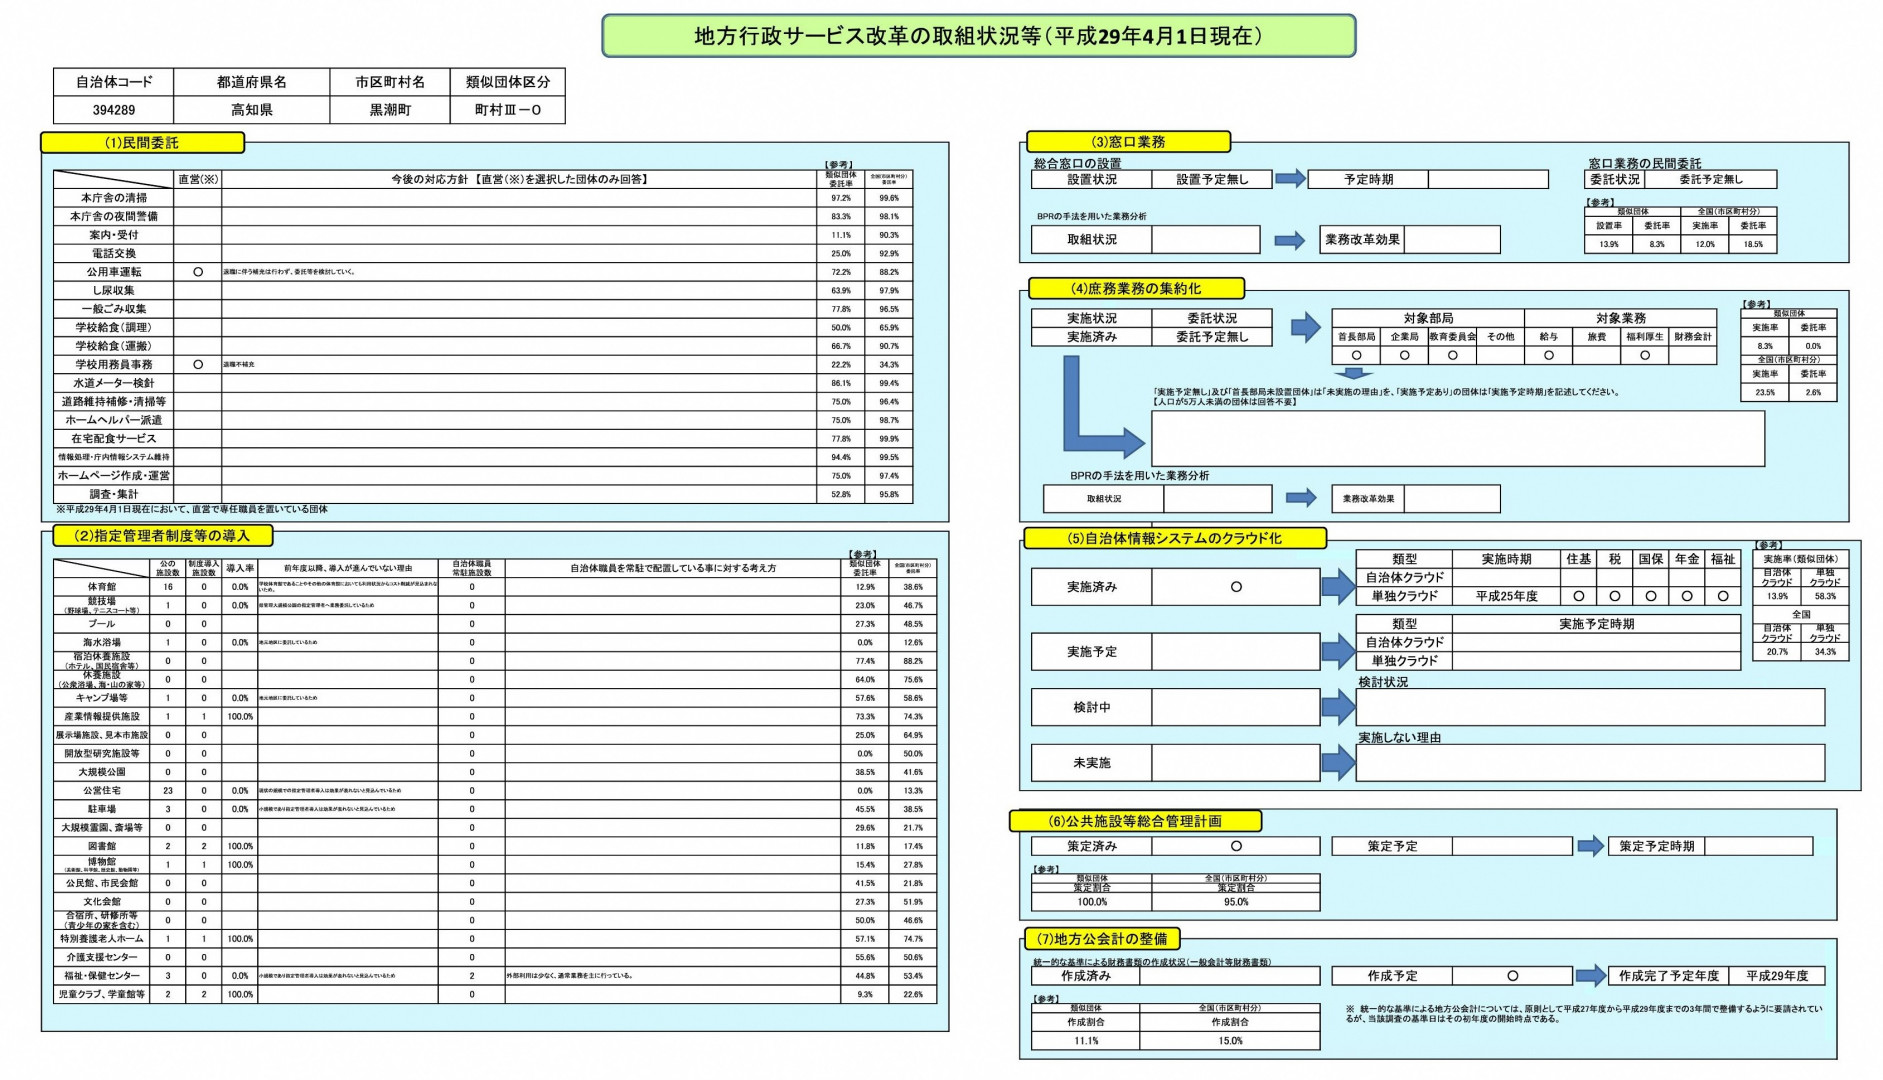Click the 財務会計 column header
This screenshot has width=1883, height=1080.
pyautogui.click(x=1693, y=337)
